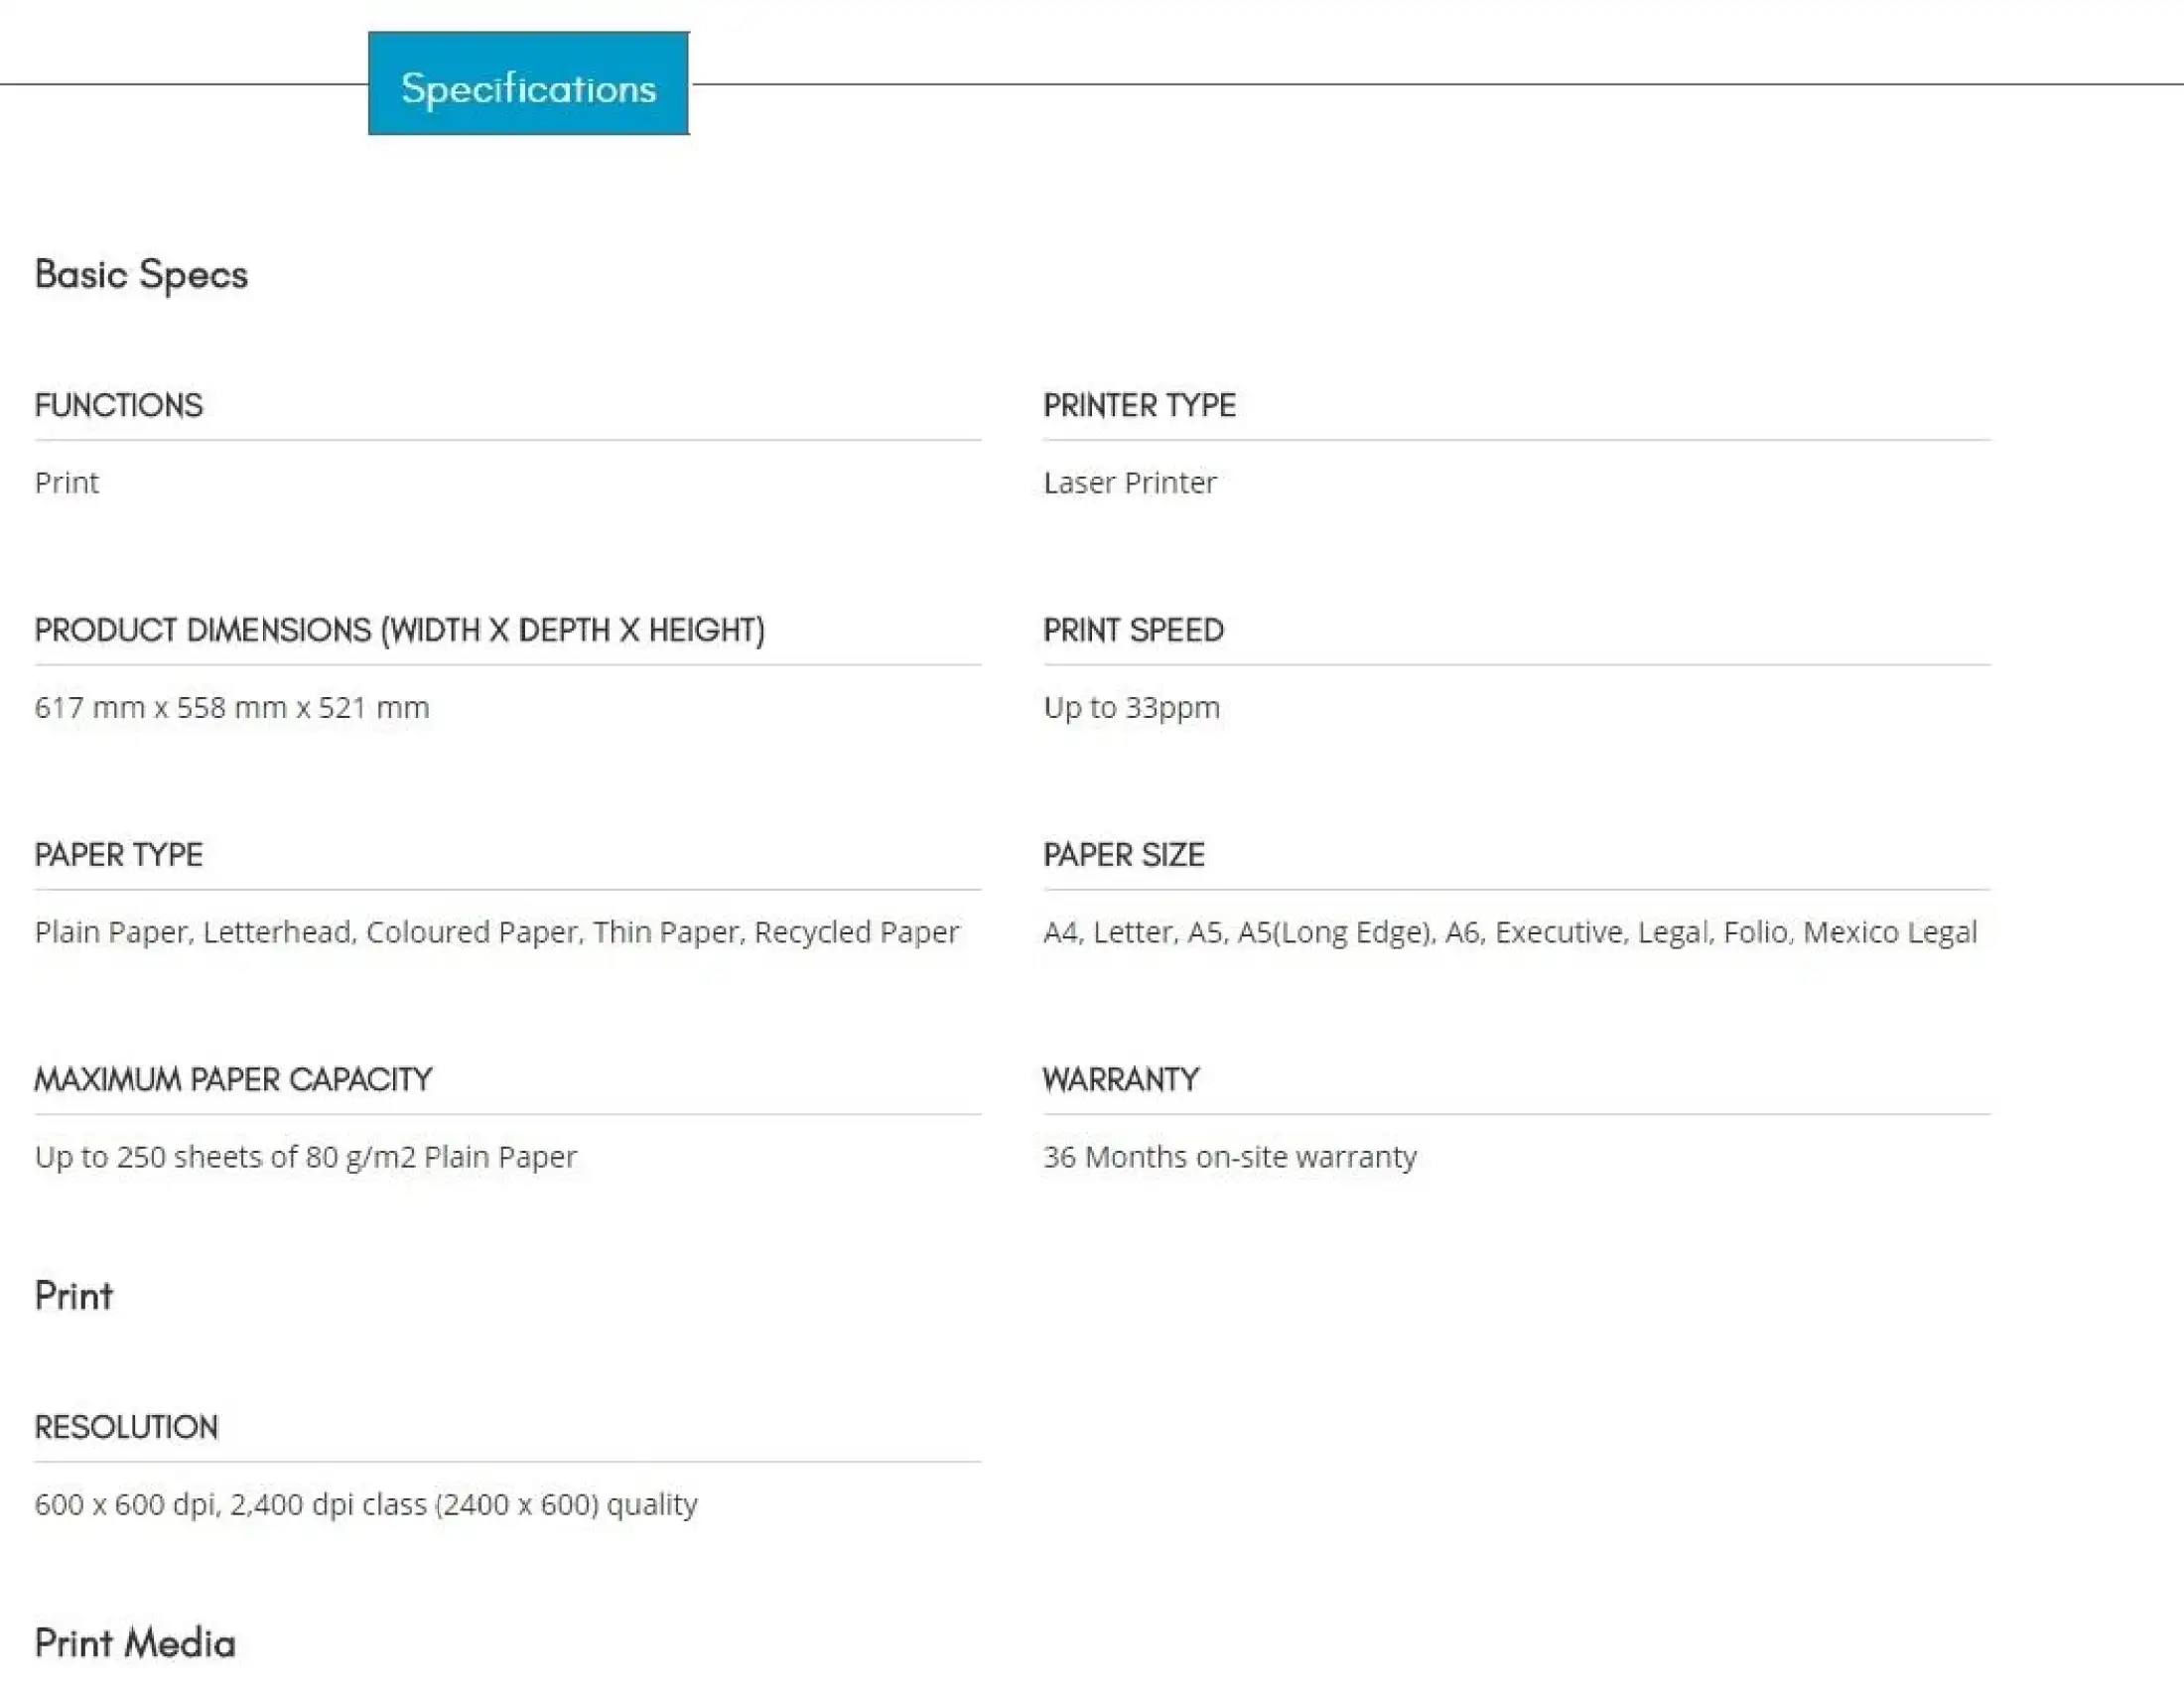Screen dimensions: 2184x1696
Task: Click the paper size list starting with A4
Action: (x=1509, y=932)
